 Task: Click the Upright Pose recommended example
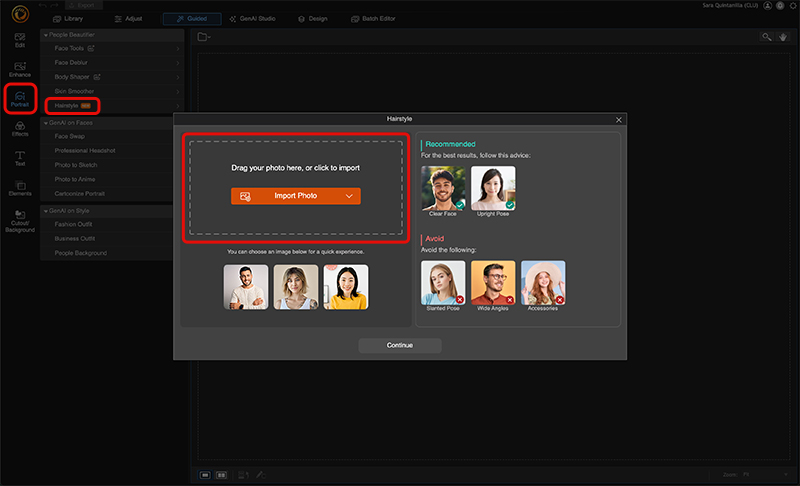tap(493, 188)
